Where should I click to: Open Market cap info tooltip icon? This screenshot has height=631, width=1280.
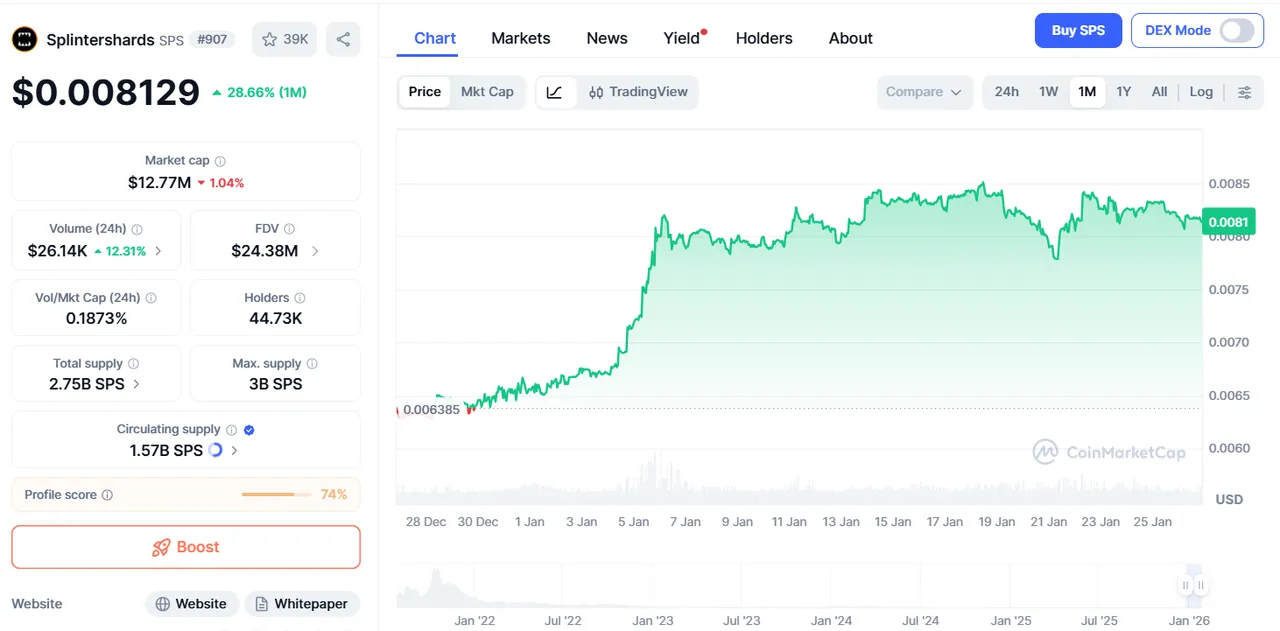click(220, 161)
